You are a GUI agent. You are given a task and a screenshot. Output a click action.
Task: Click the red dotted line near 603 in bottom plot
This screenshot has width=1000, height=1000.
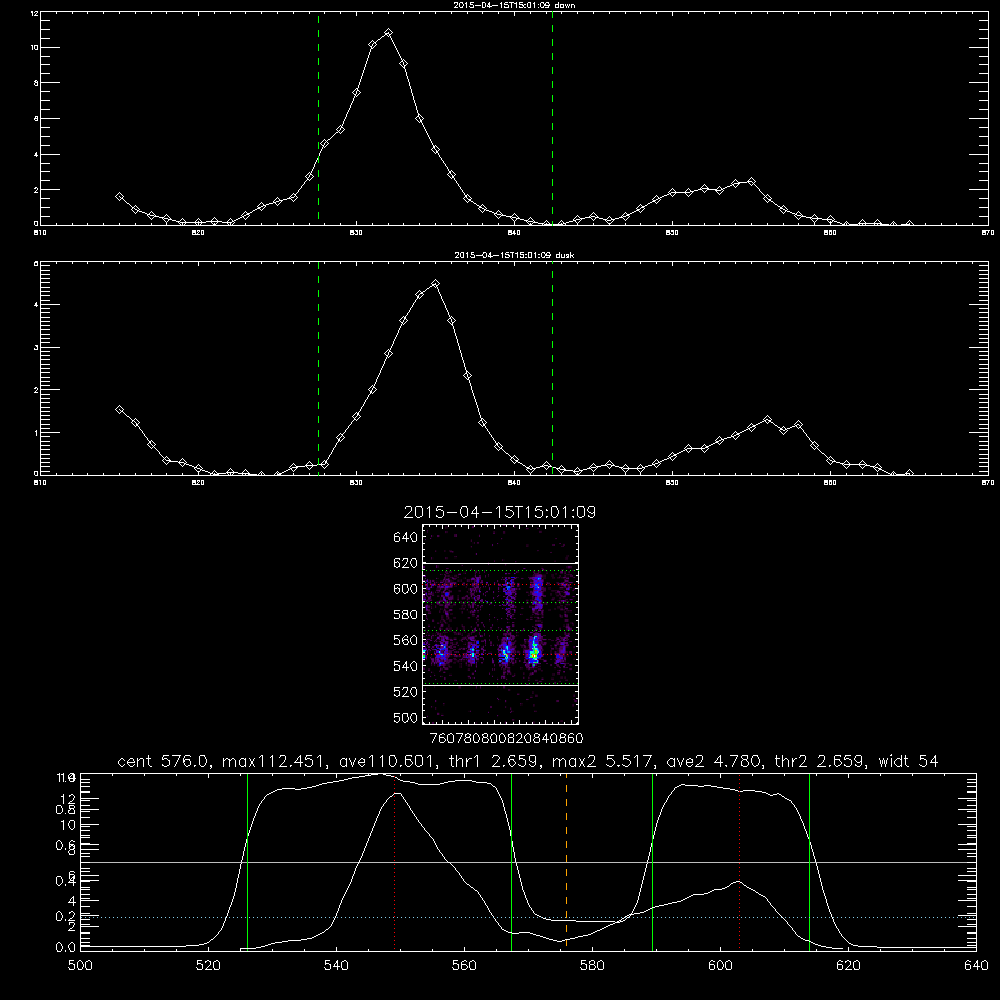click(x=740, y=861)
